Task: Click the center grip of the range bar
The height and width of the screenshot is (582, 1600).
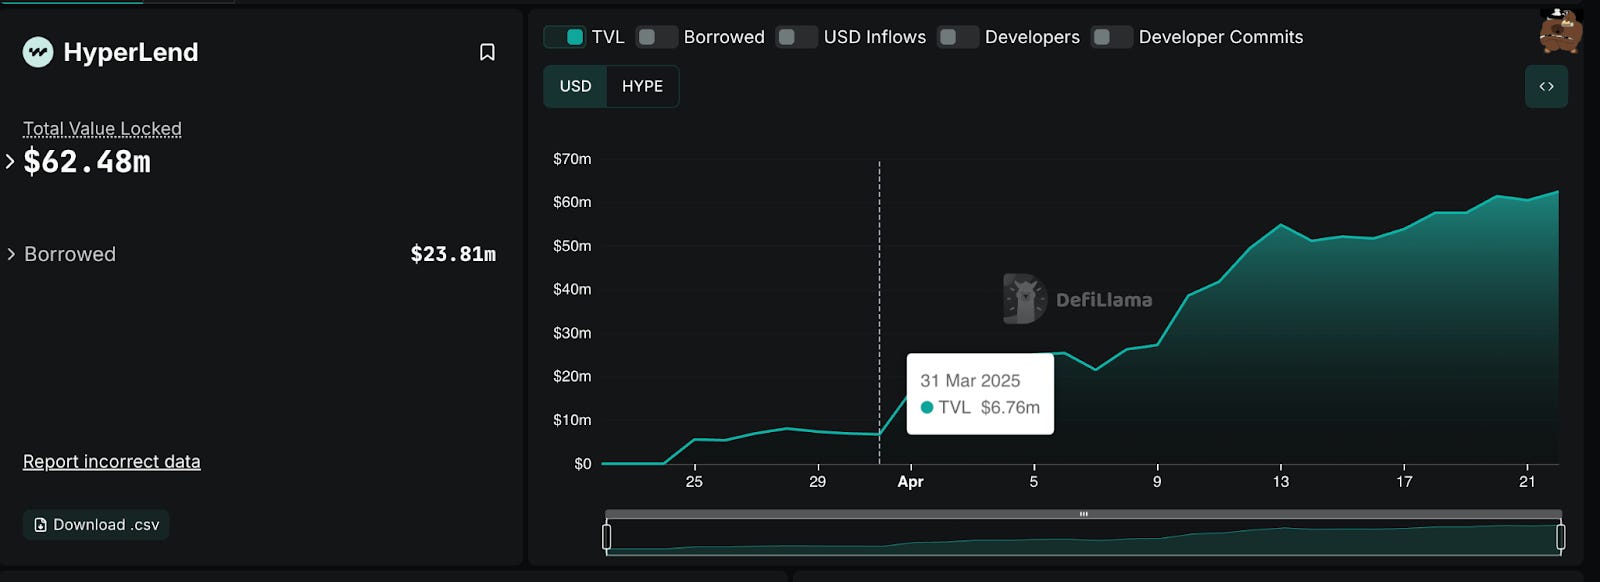Action: [x=1084, y=514]
